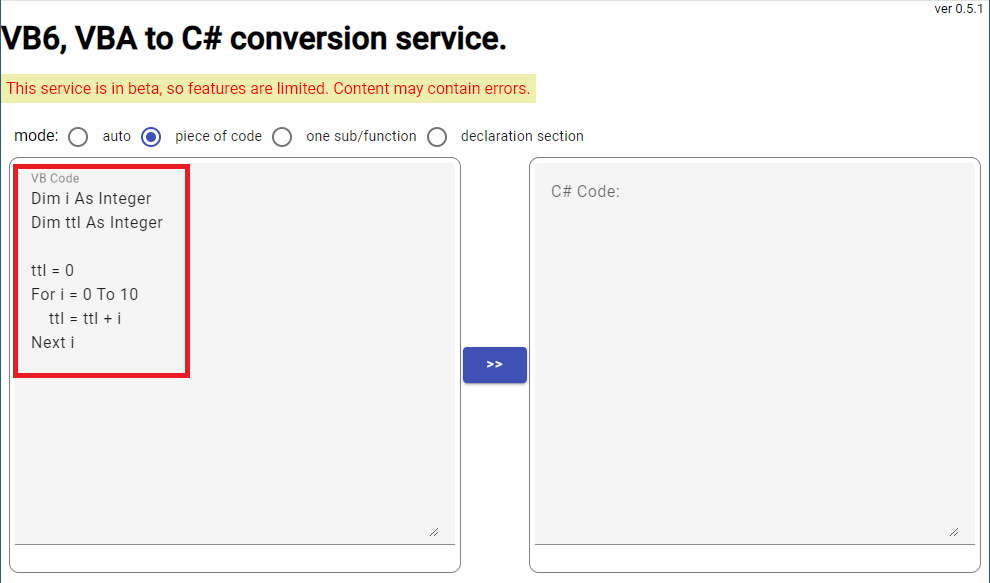This screenshot has height=583, width=990.
Task: Click the >> convert button
Action: click(494, 364)
